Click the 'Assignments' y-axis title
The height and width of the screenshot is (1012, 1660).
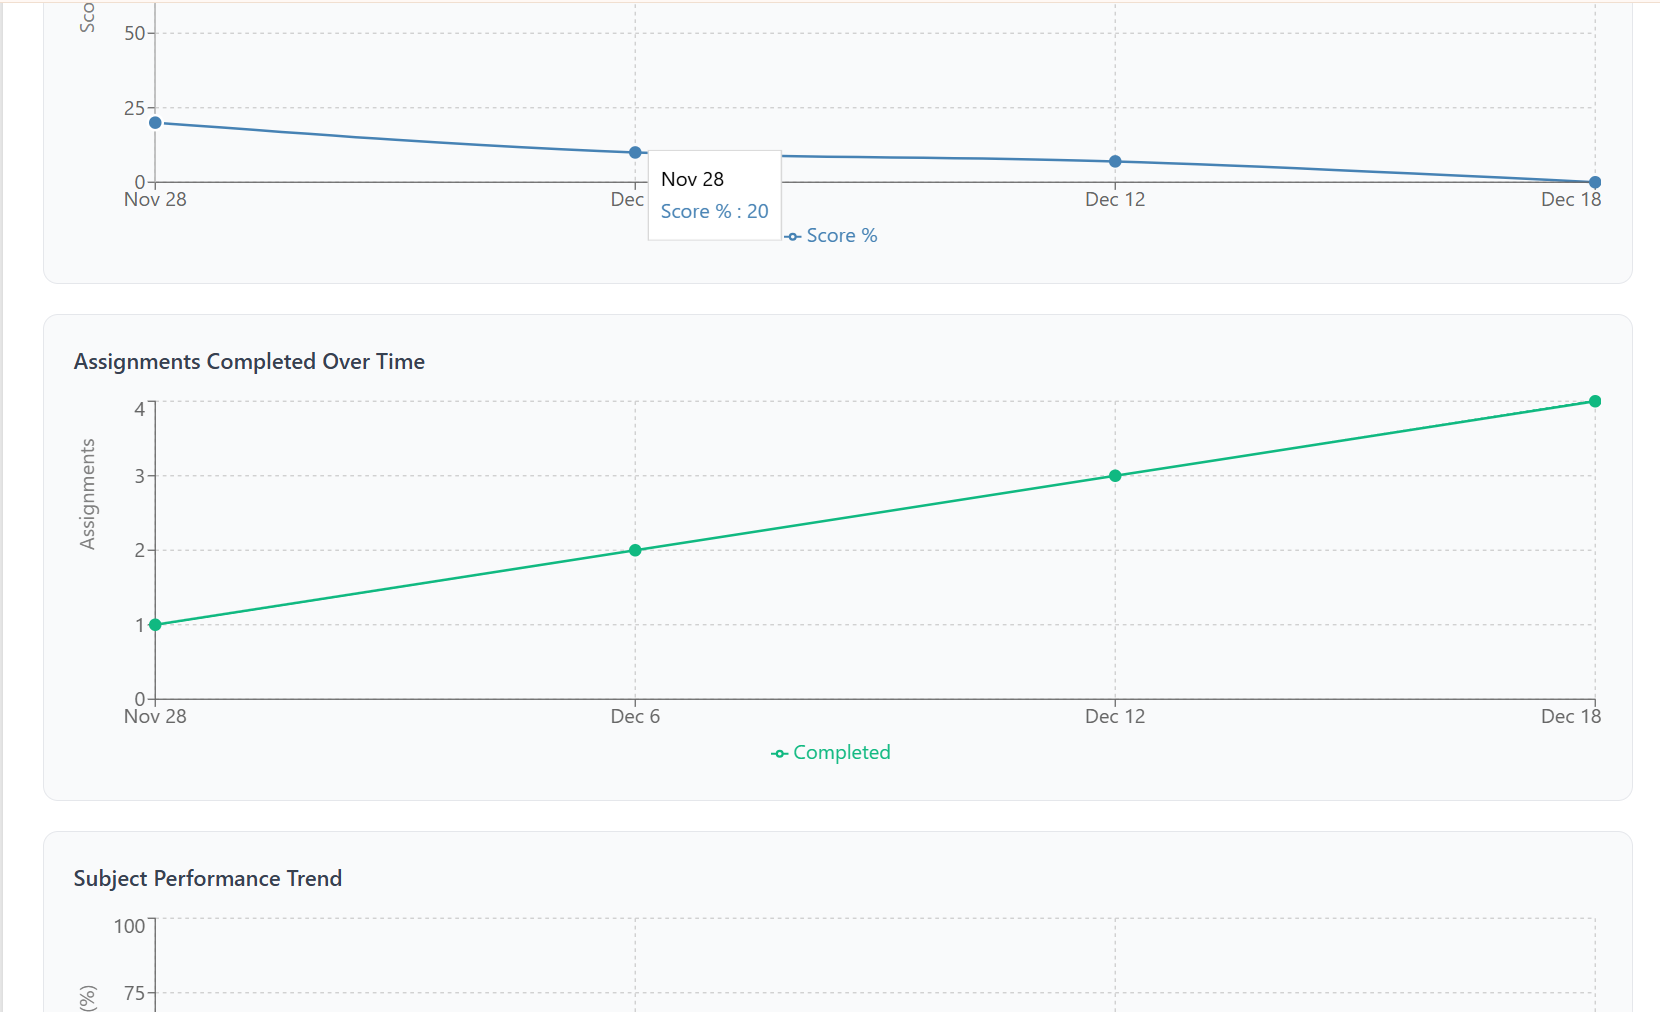pos(88,494)
